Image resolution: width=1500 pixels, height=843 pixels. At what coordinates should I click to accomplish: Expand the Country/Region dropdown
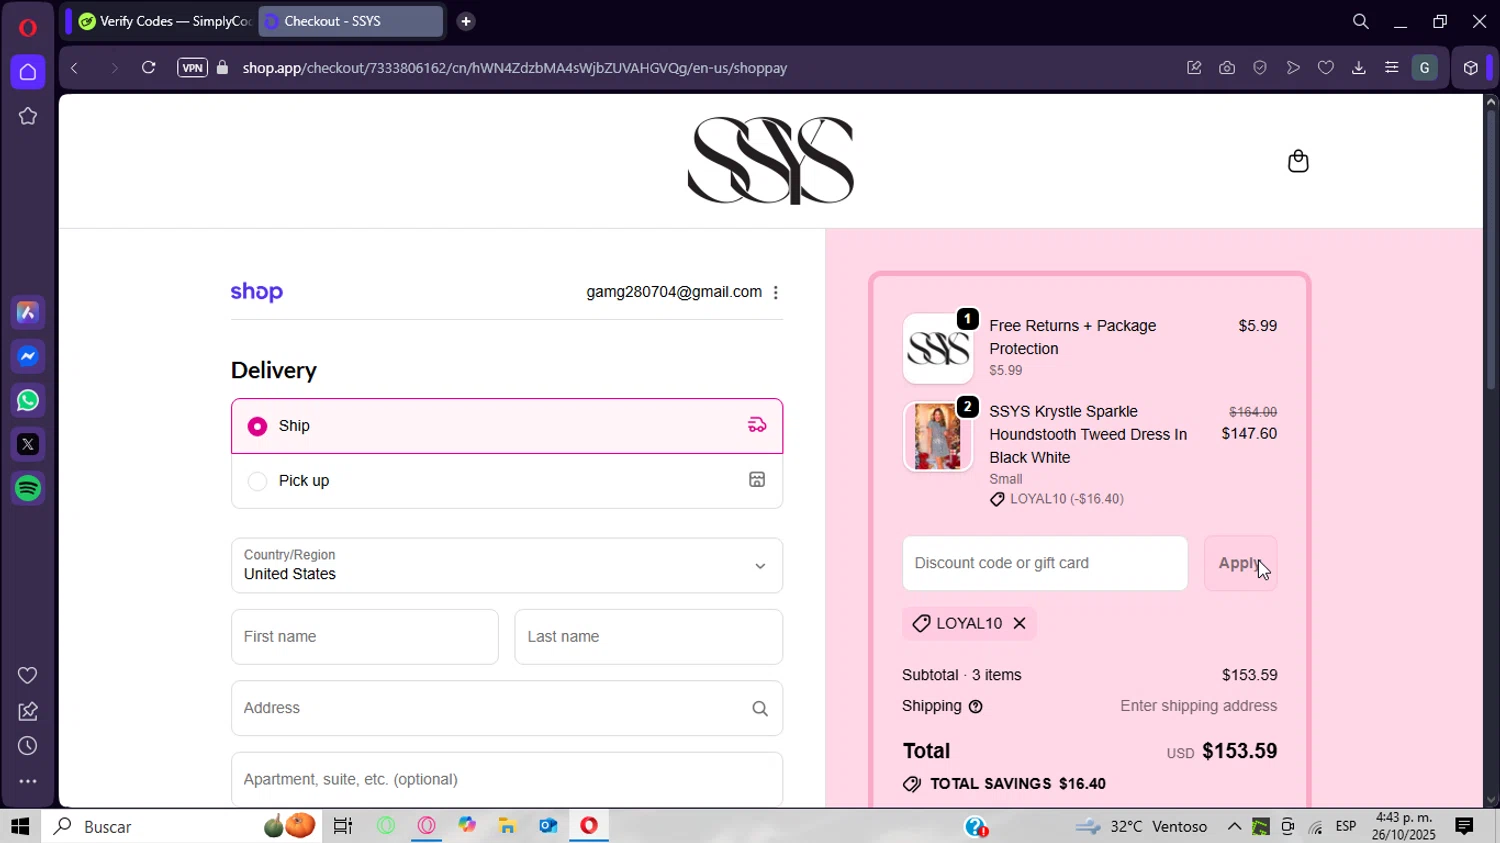(x=507, y=565)
